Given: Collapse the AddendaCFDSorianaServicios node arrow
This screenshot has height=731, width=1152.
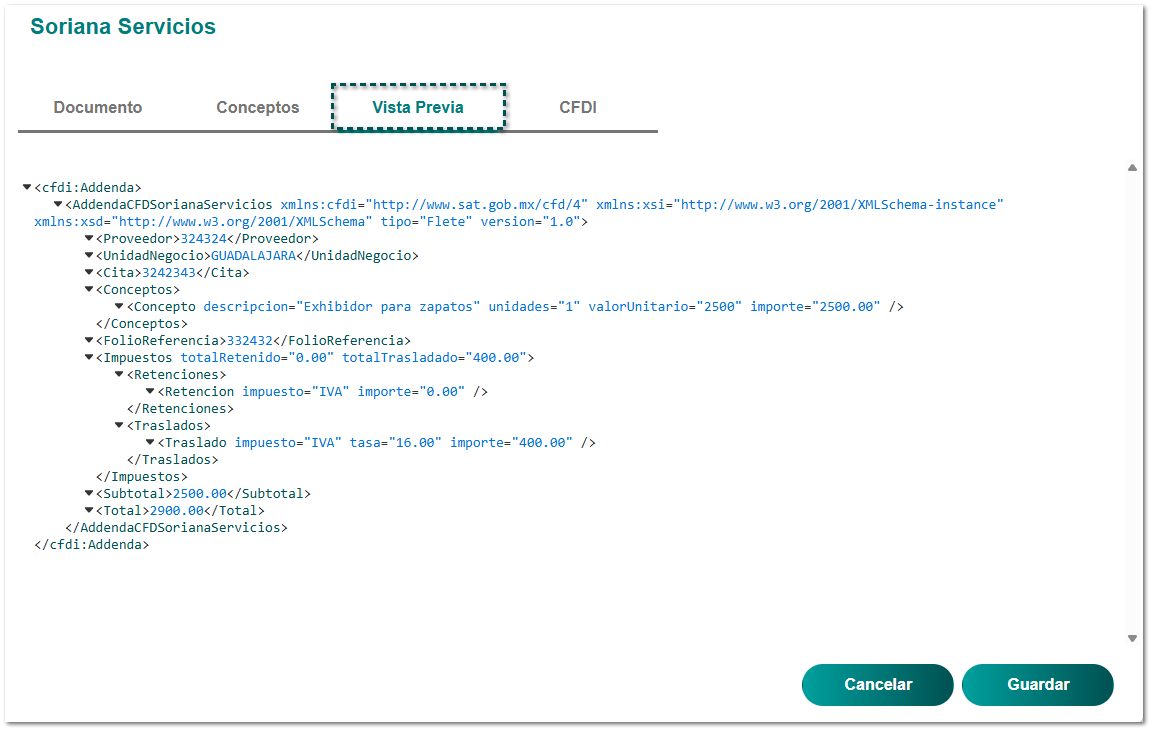Looking at the screenshot, I should point(58,204).
